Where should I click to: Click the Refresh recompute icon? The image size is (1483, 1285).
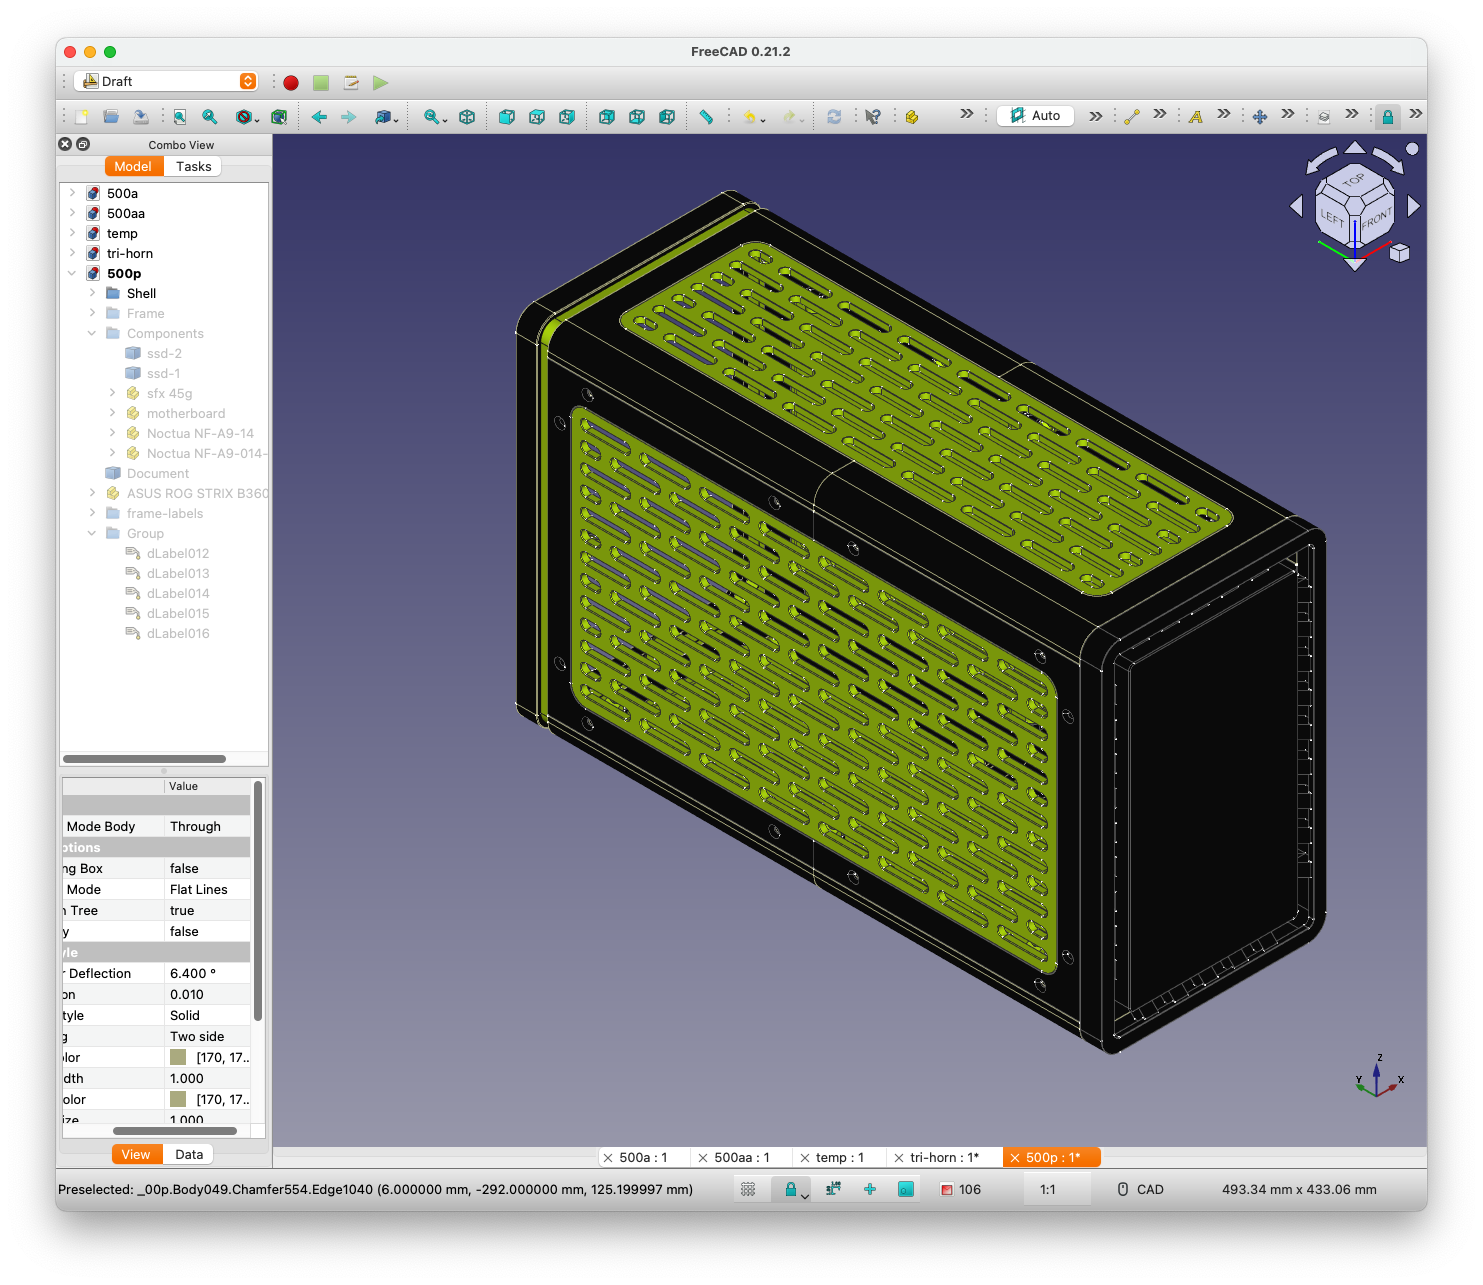[x=834, y=117]
